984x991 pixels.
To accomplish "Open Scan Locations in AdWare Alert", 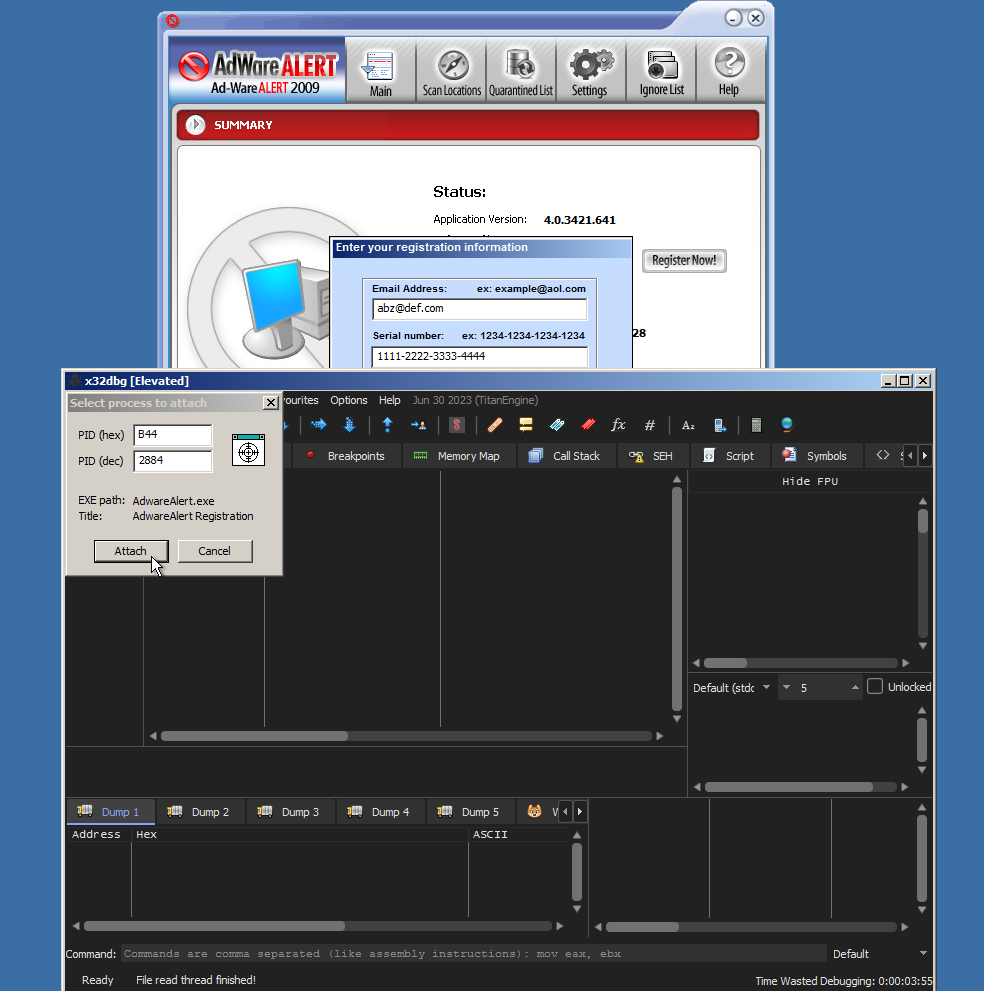I will [451, 71].
